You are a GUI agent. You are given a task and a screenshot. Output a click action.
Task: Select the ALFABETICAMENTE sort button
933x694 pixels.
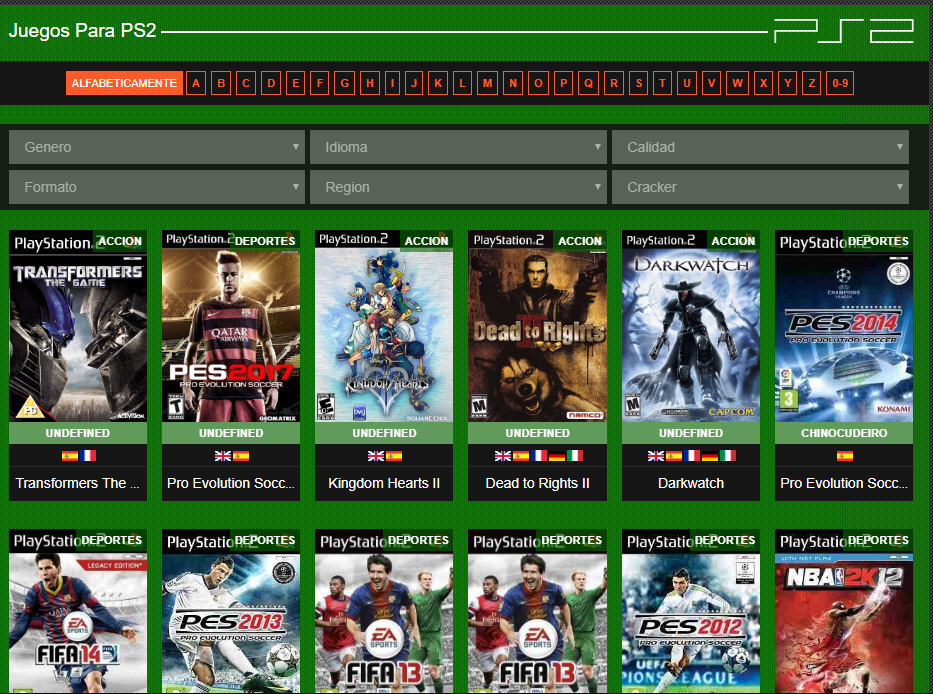(124, 83)
